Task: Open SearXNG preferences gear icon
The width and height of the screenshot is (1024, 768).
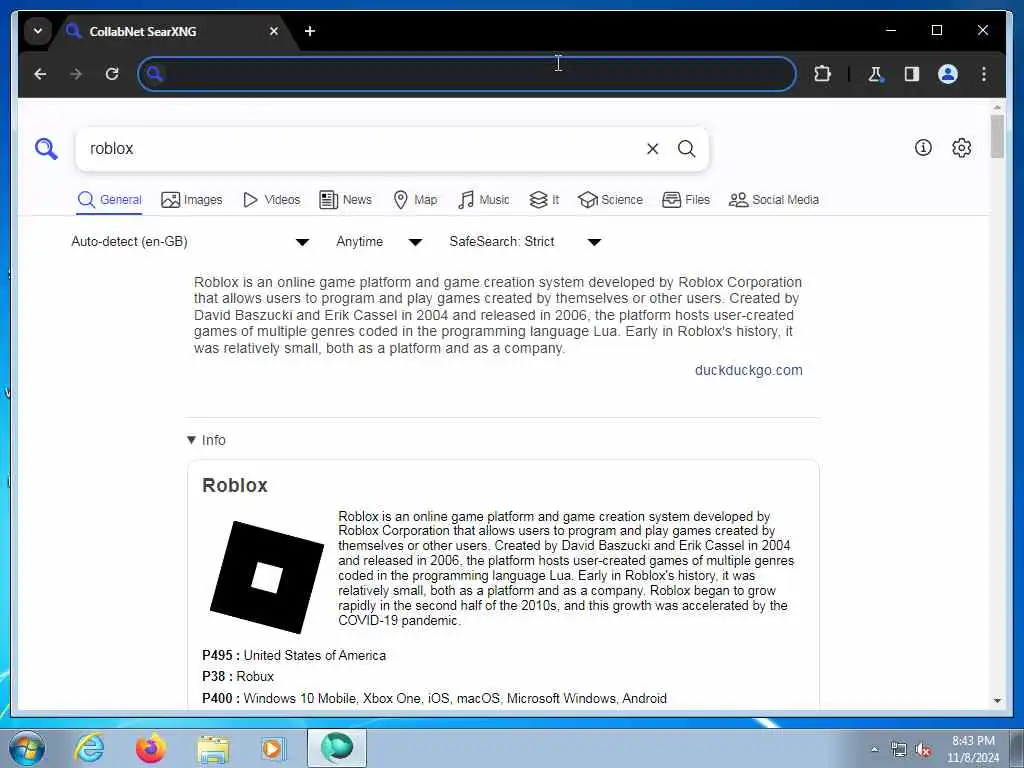Action: tap(961, 148)
